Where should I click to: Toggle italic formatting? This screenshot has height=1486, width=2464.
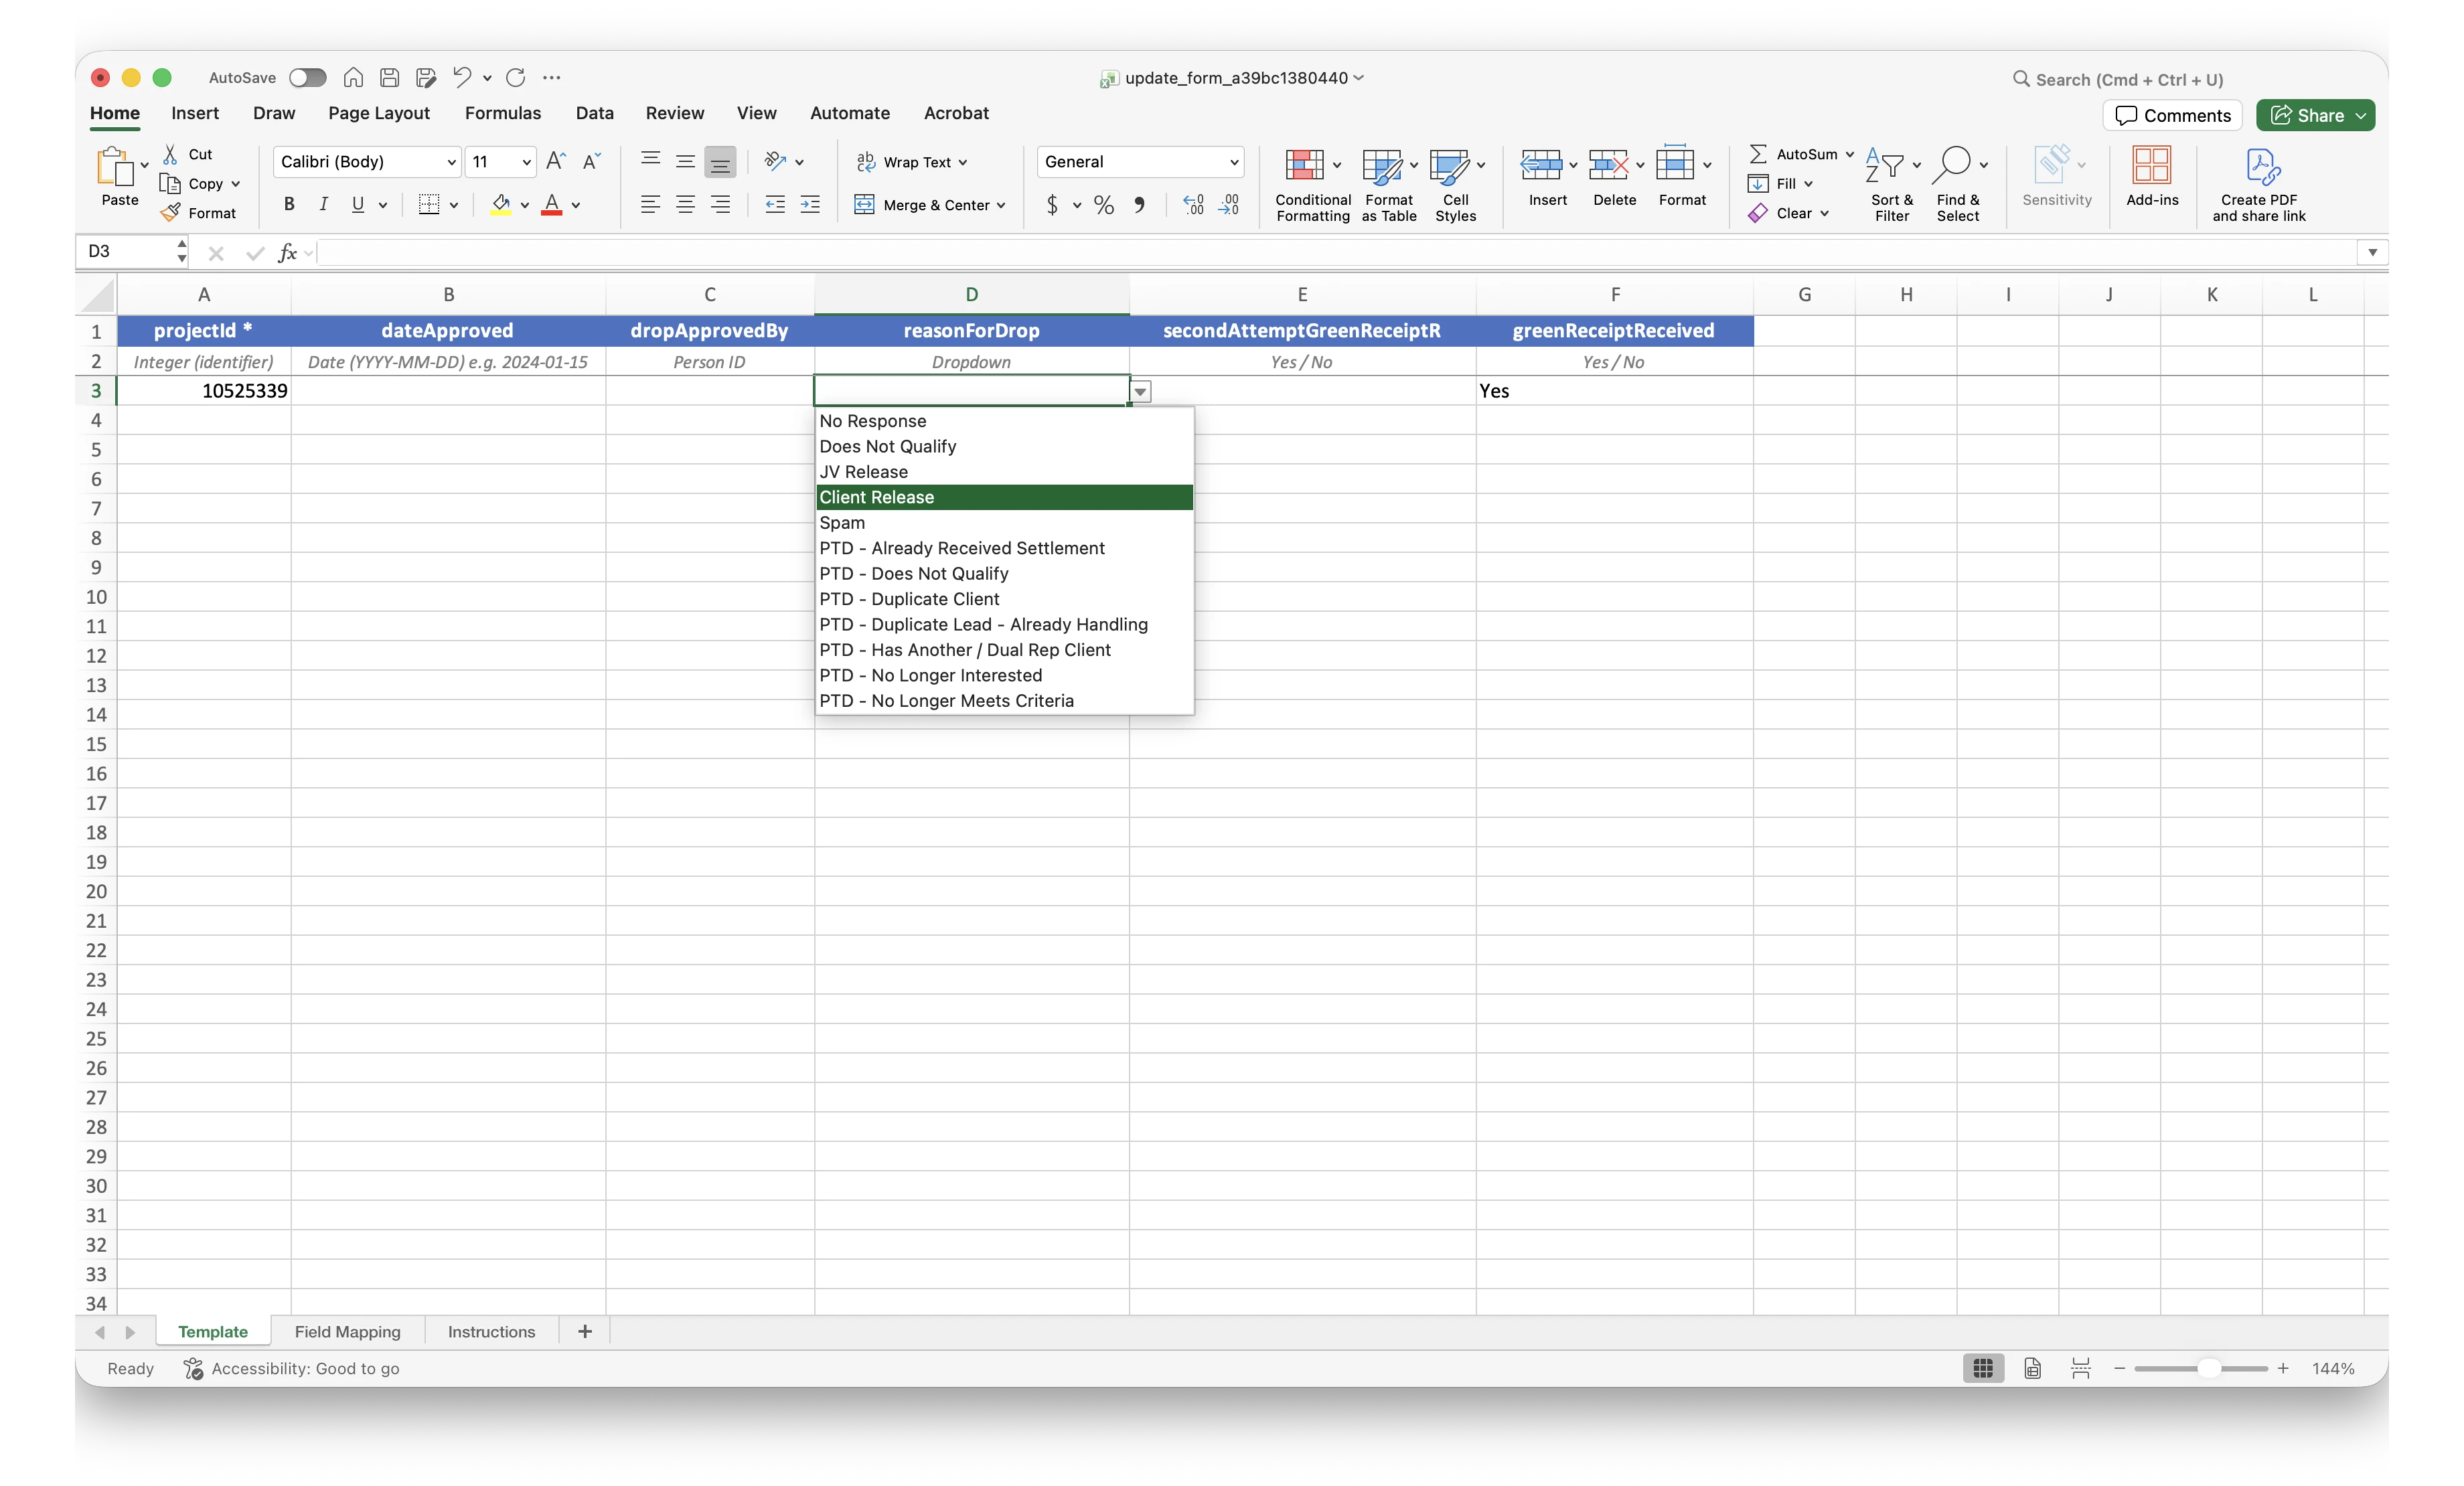coord(323,204)
